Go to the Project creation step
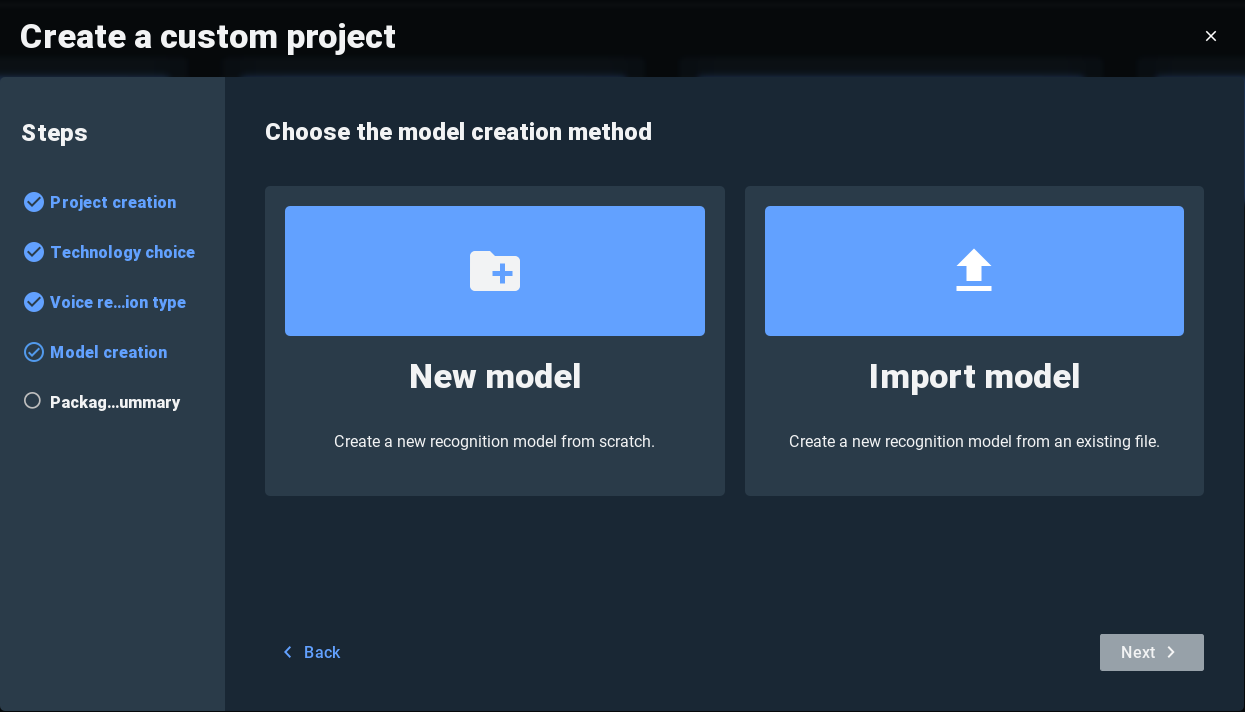 113,202
